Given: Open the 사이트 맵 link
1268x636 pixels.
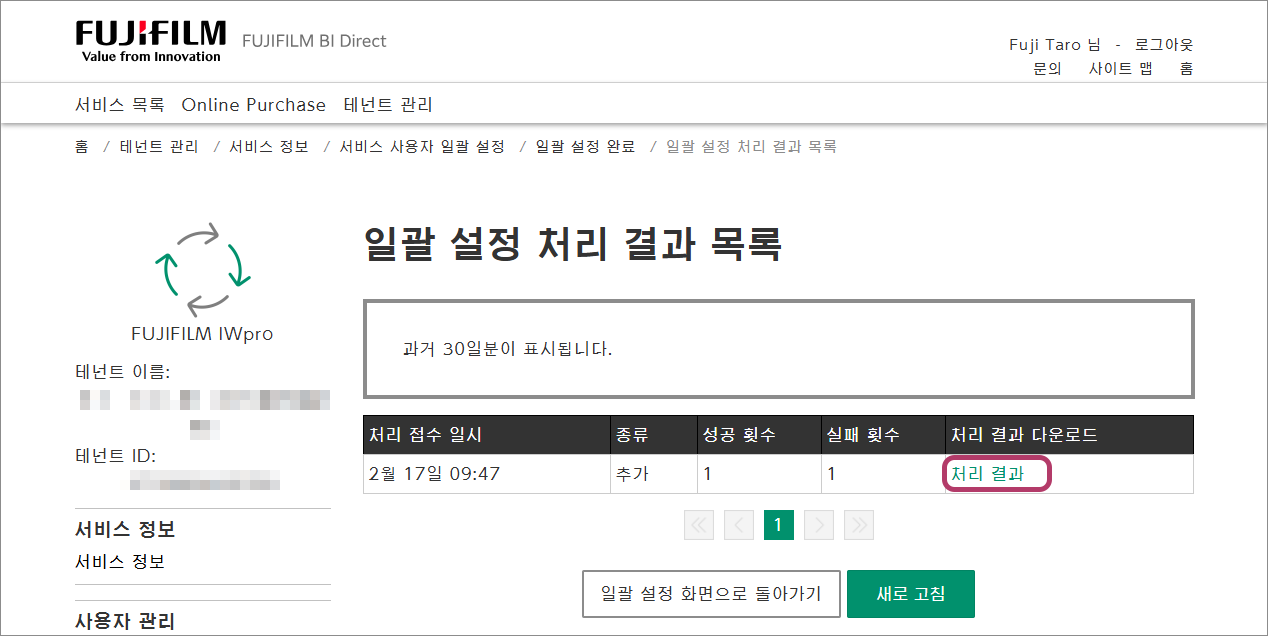Looking at the screenshot, I should tap(1121, 69).
